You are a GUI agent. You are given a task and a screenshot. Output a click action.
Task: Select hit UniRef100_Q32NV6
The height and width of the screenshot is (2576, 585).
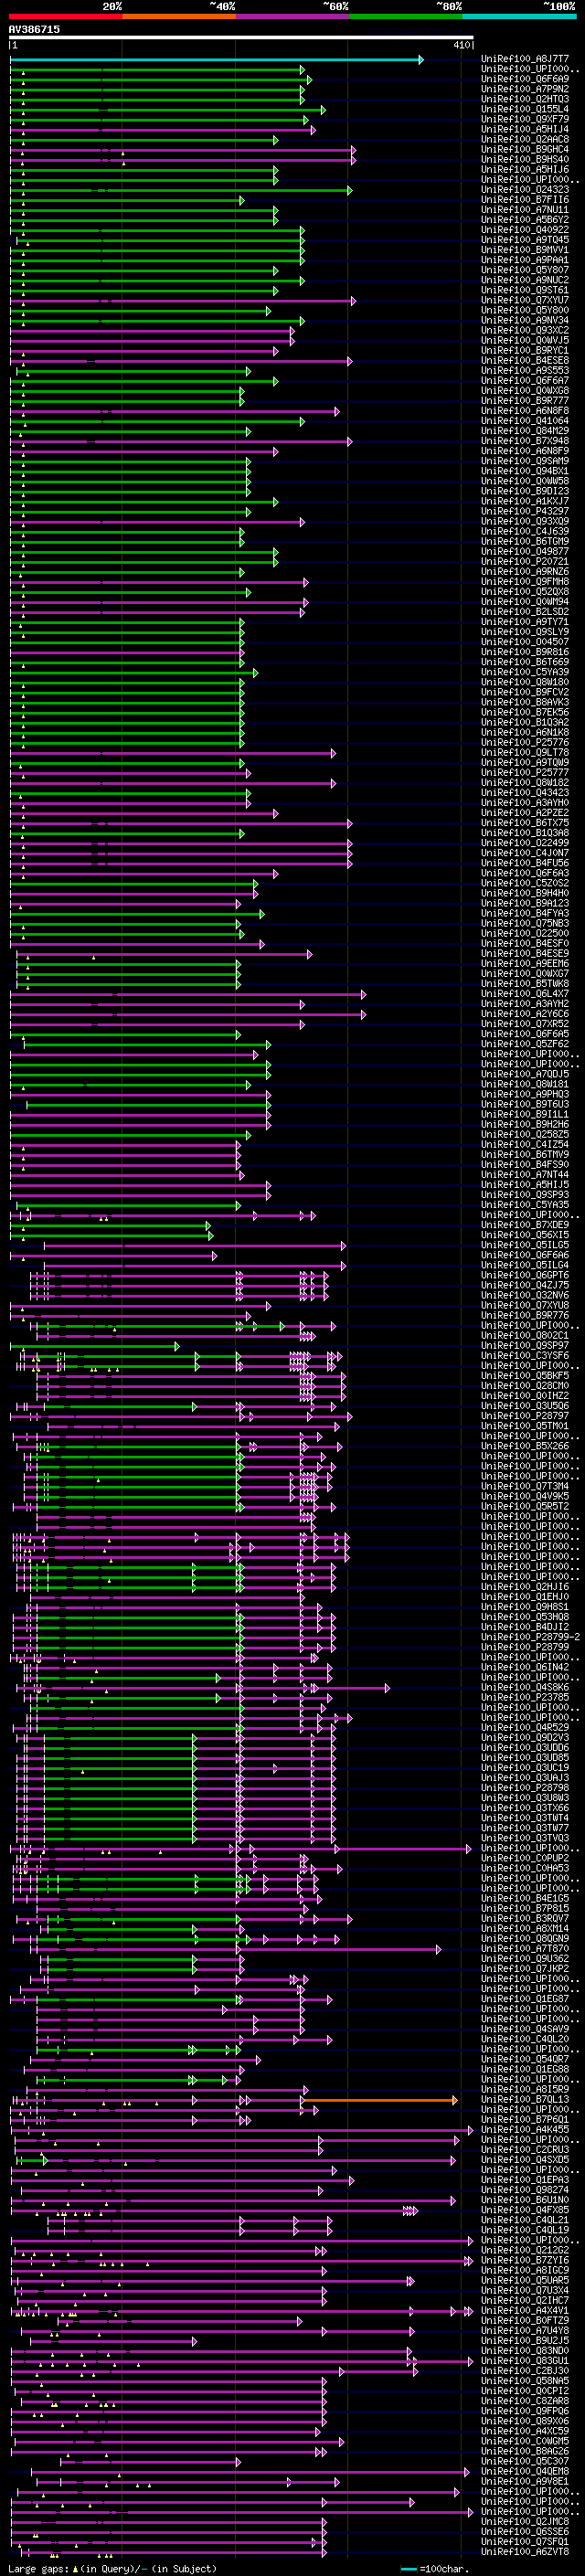pos(525,1295)
